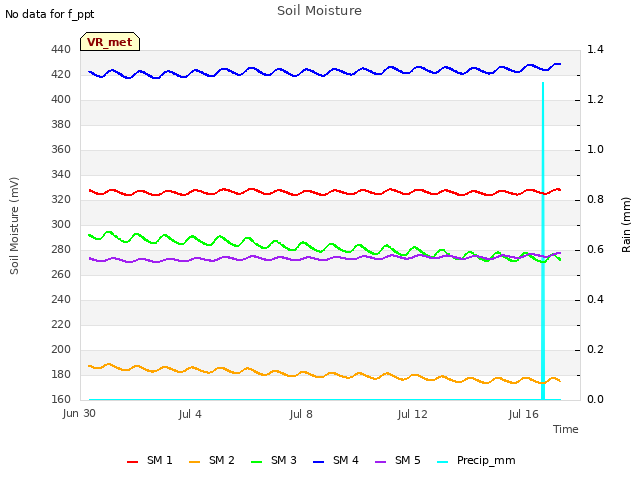
Task: Click the red SM 1 line in plot
Action: 325,192
